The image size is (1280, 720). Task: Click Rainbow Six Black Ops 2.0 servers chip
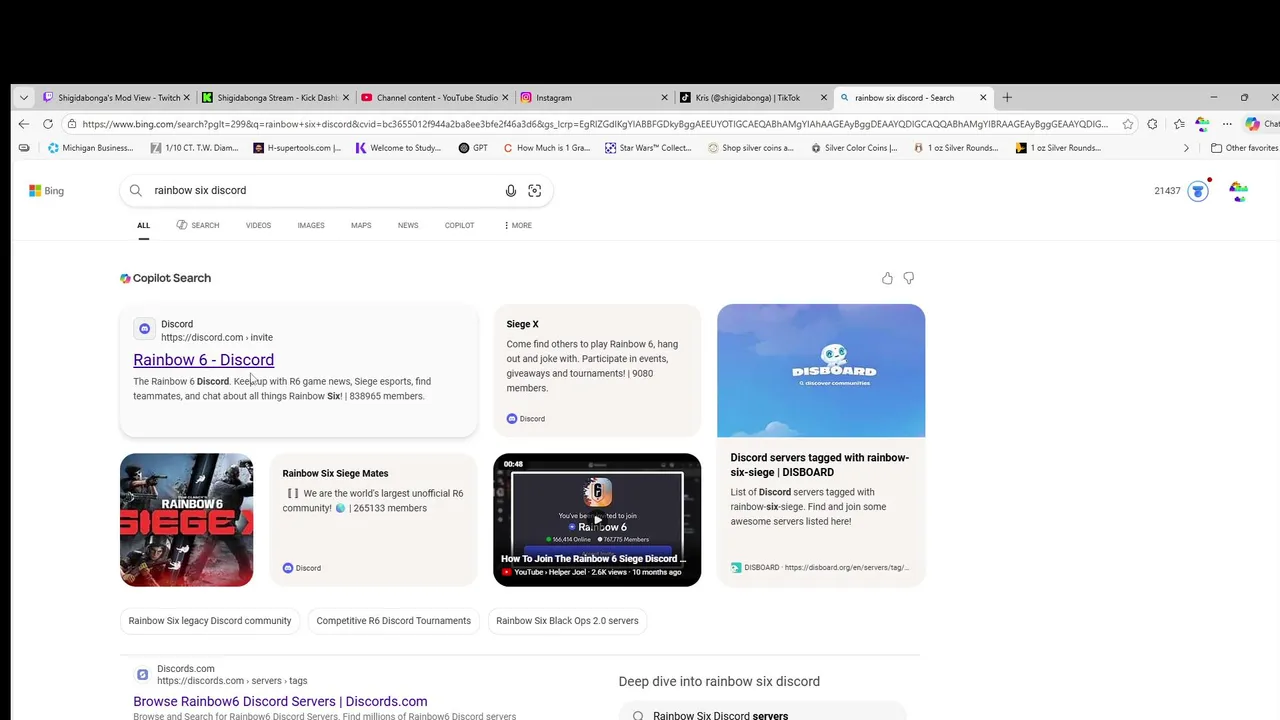pyautogui.click(x=567, y=621)
